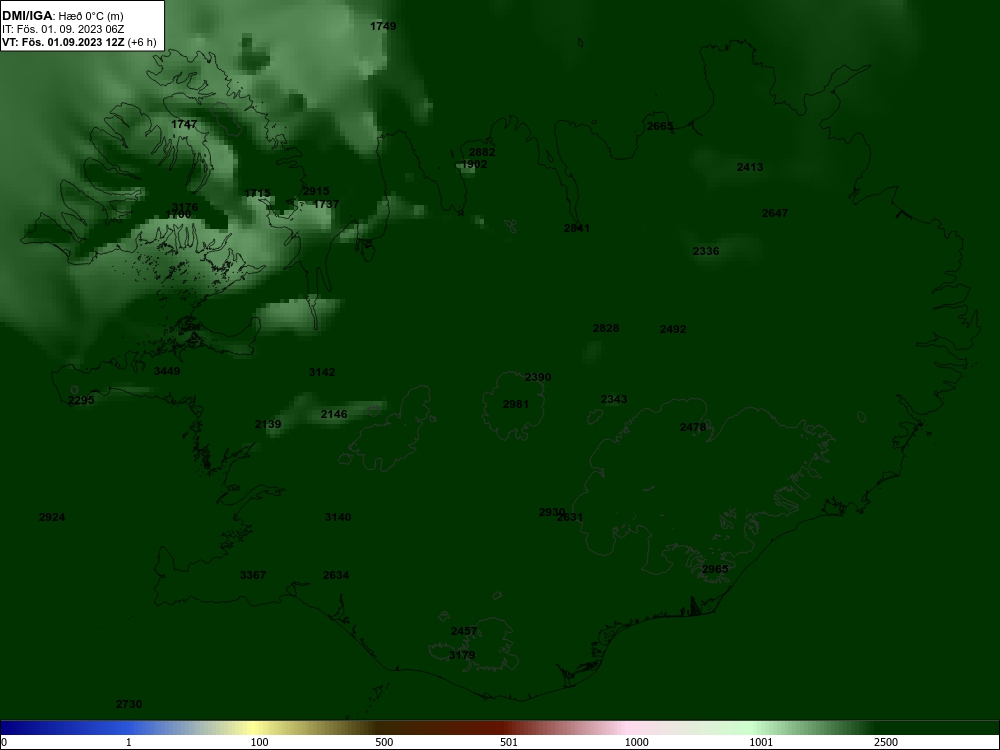Click the 2492 value on the map

[673, 330]
